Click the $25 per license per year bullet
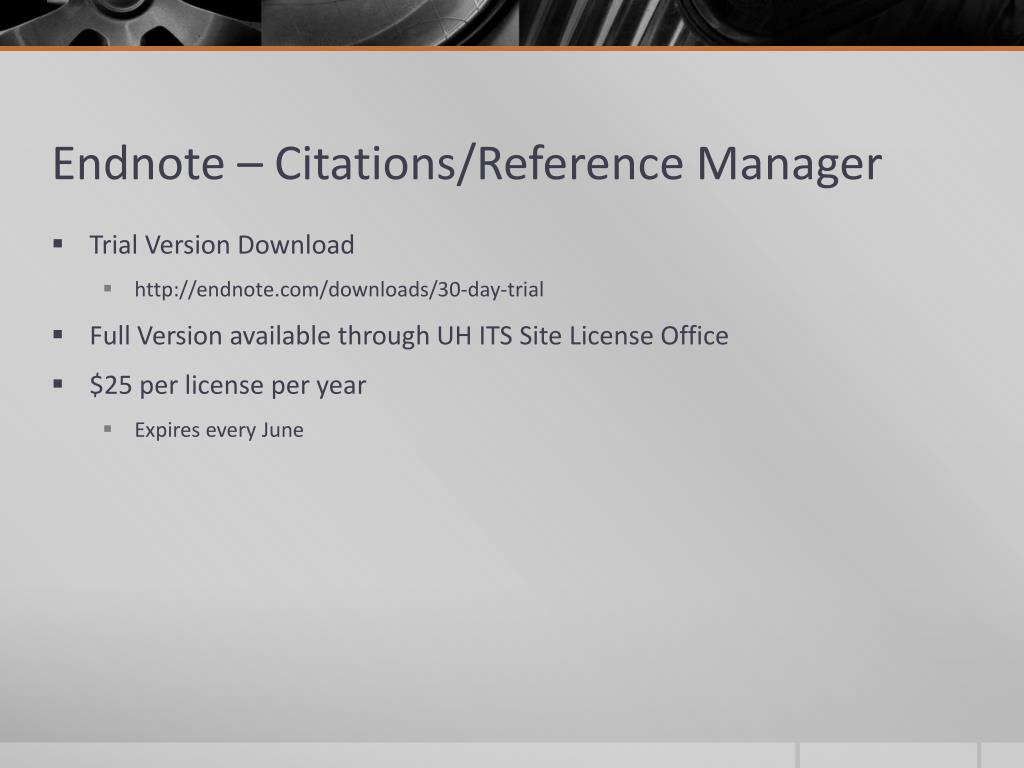This screenshot has height=768, width=1024. point(227,385)
